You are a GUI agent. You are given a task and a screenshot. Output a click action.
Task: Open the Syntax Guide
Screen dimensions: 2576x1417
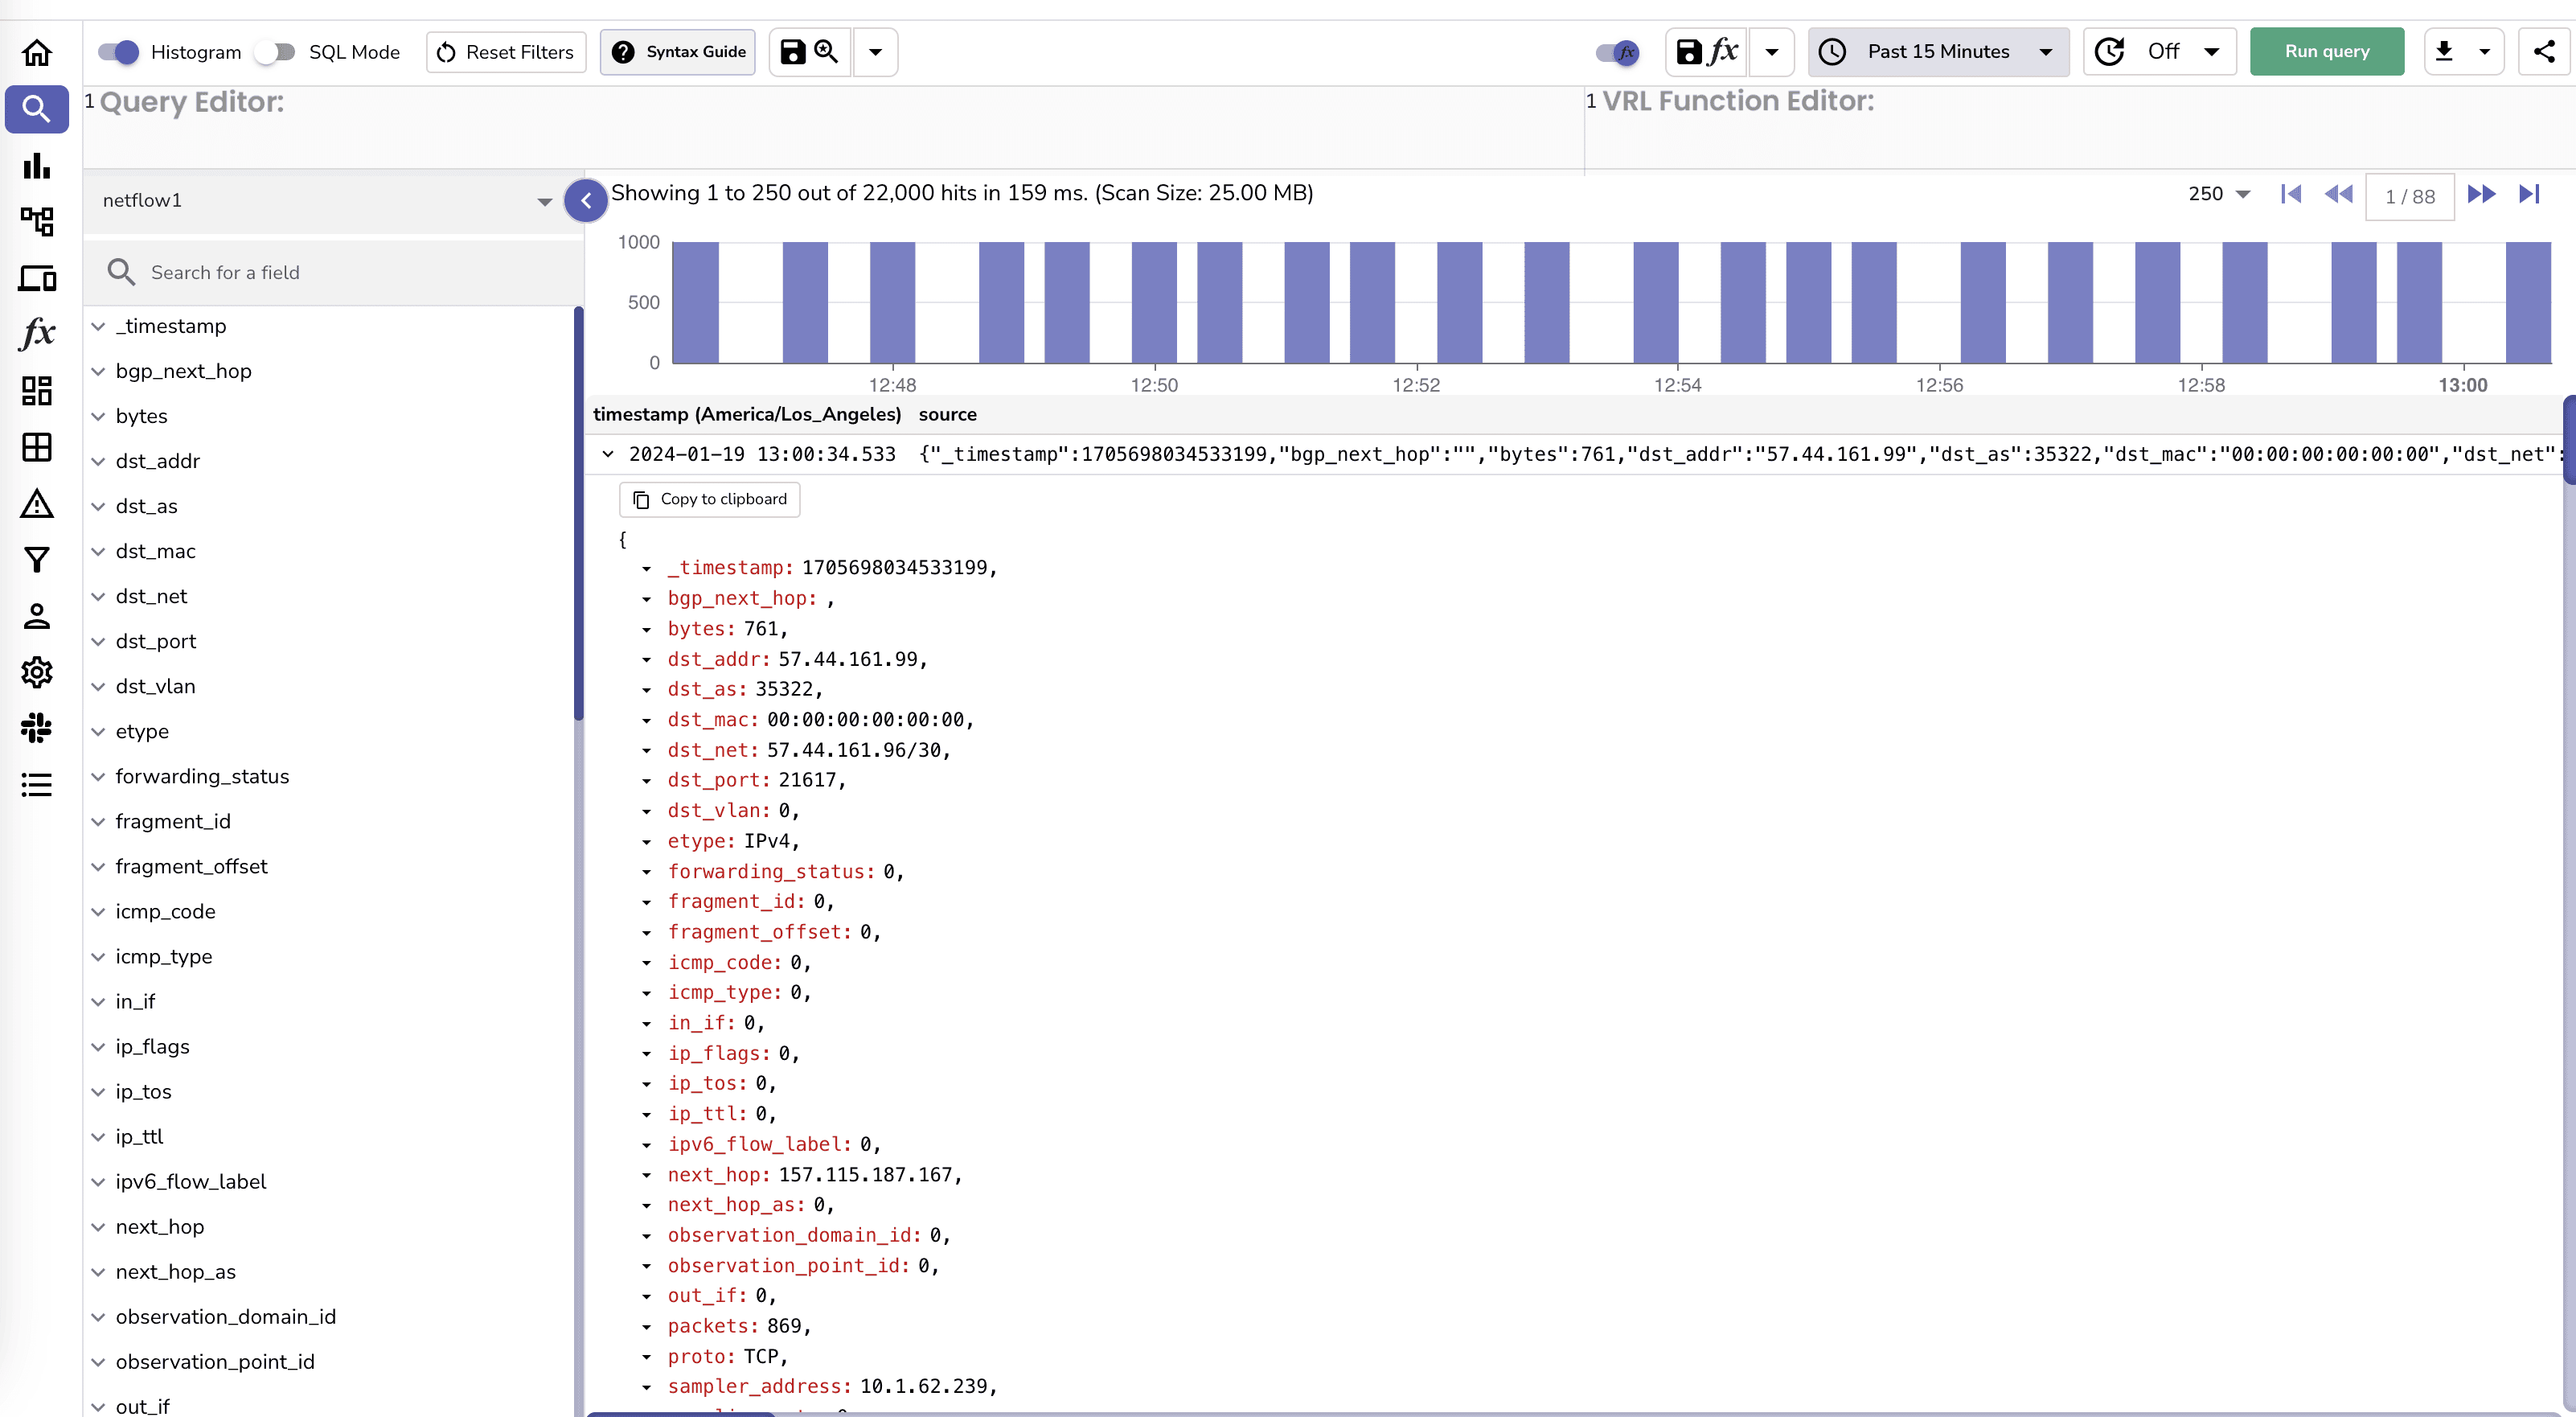(677, 52)
